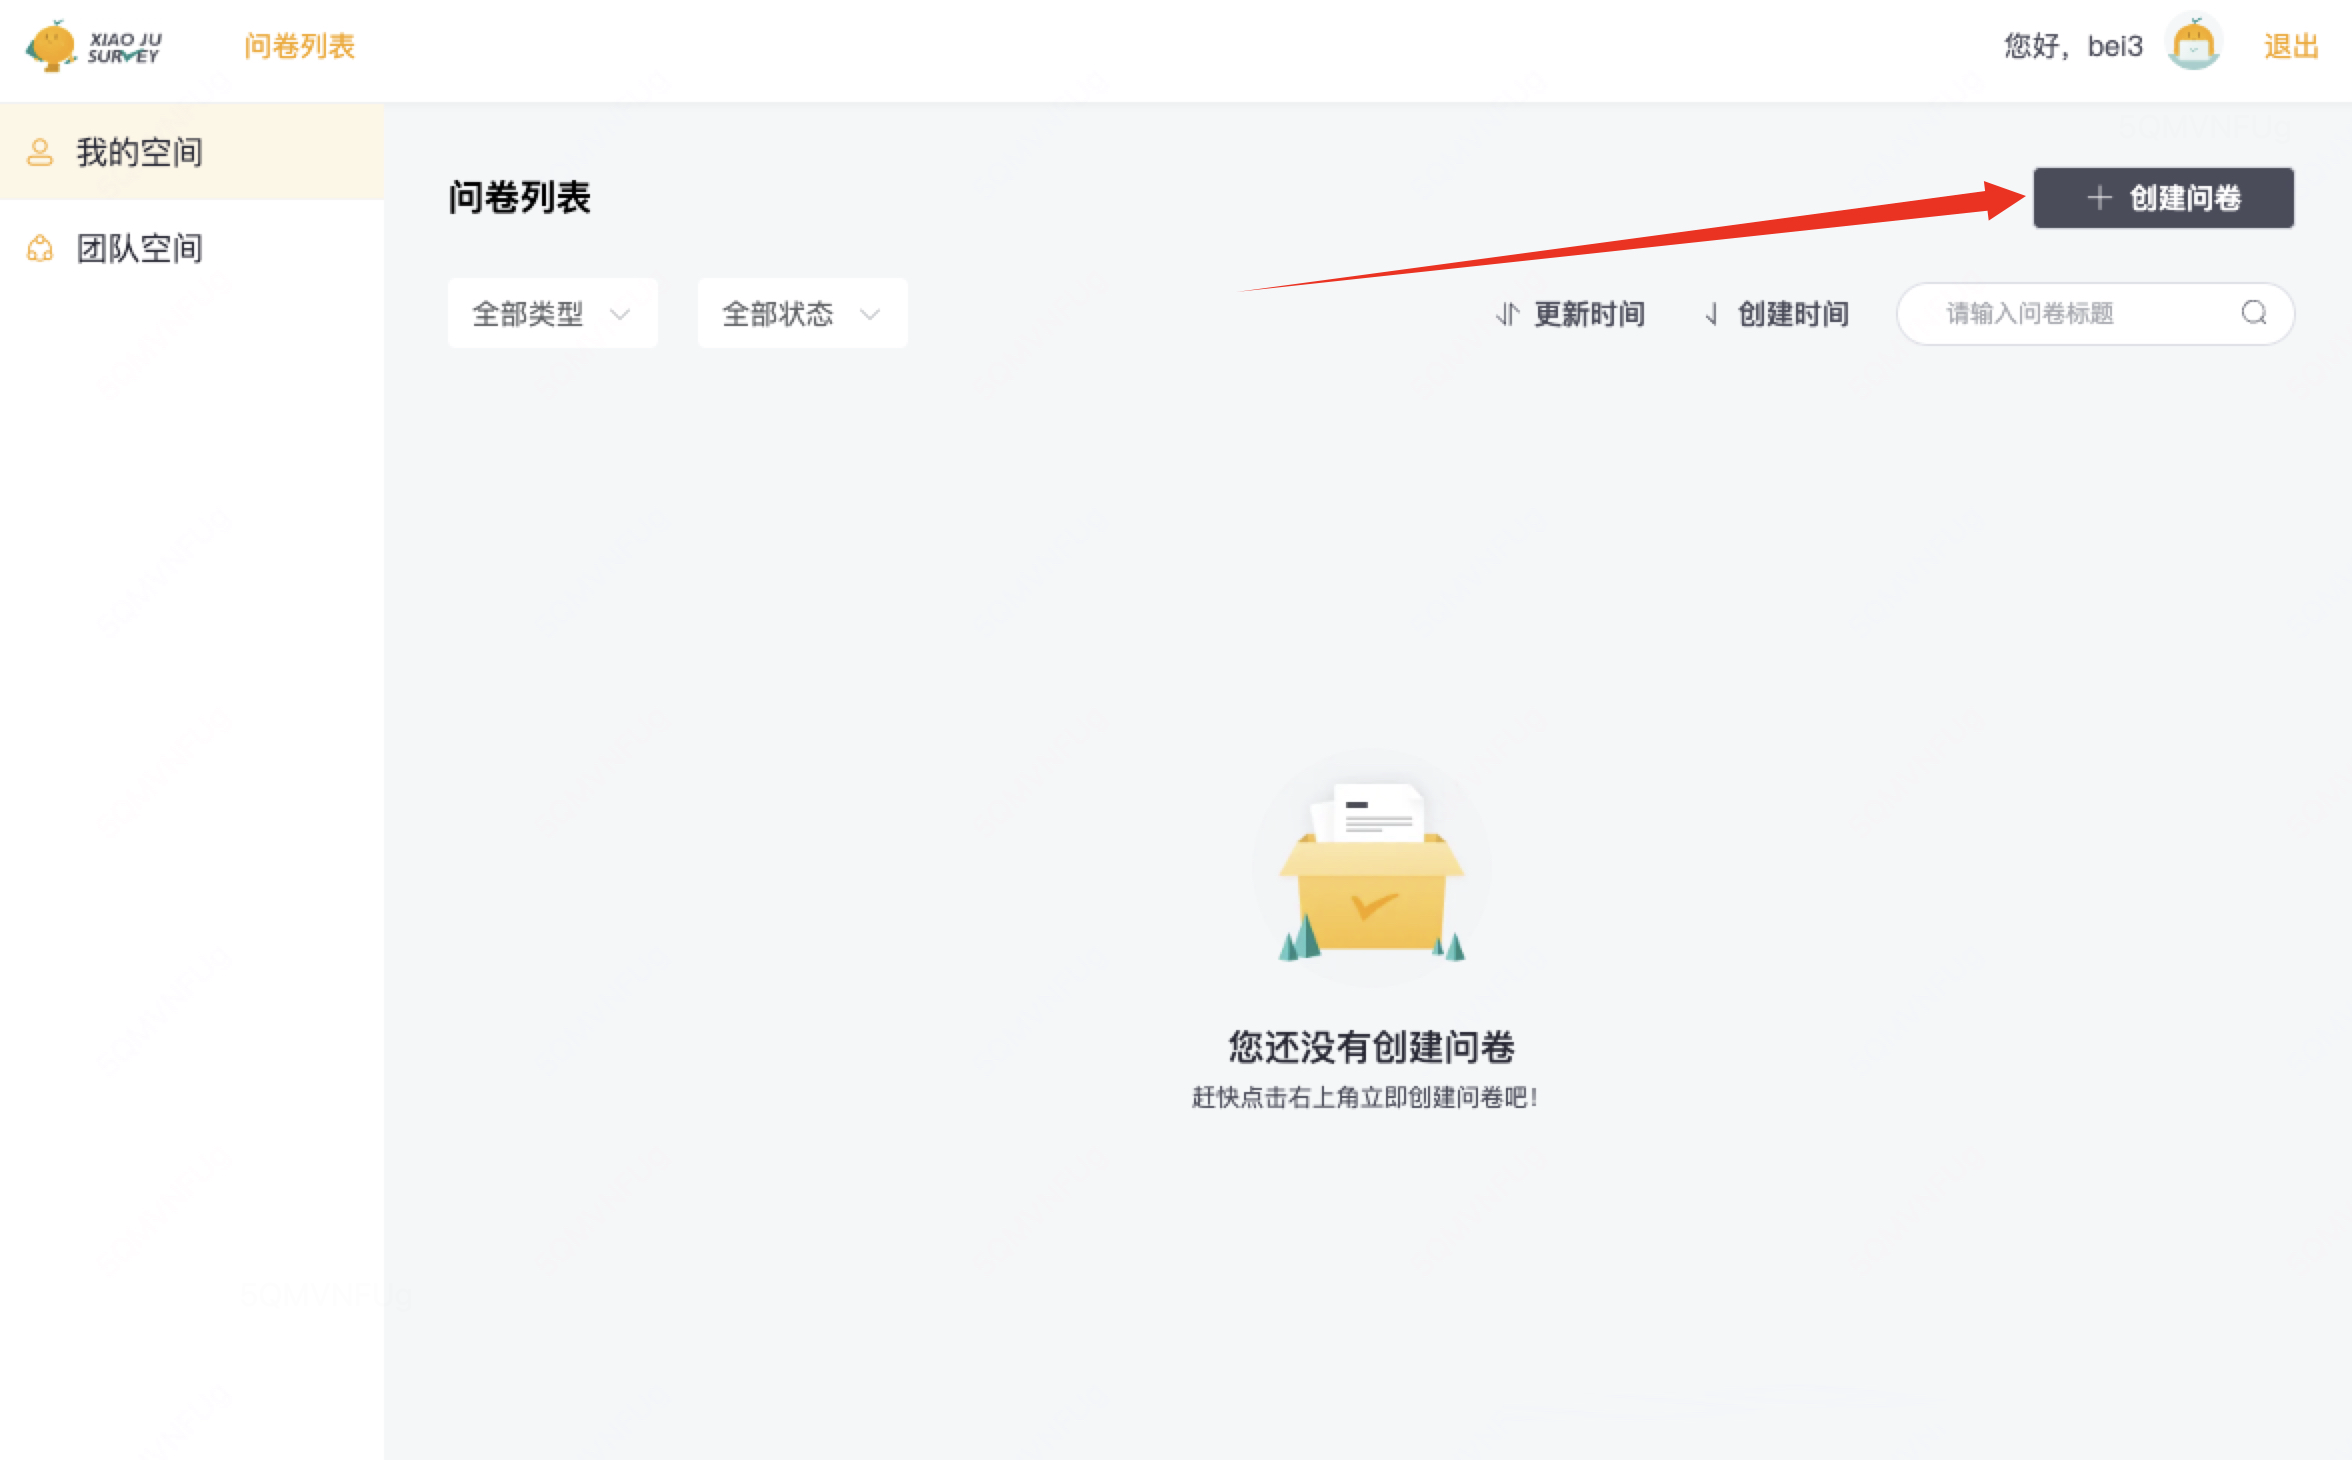Click the 退出 logout link

click(x=2291, y=46)
